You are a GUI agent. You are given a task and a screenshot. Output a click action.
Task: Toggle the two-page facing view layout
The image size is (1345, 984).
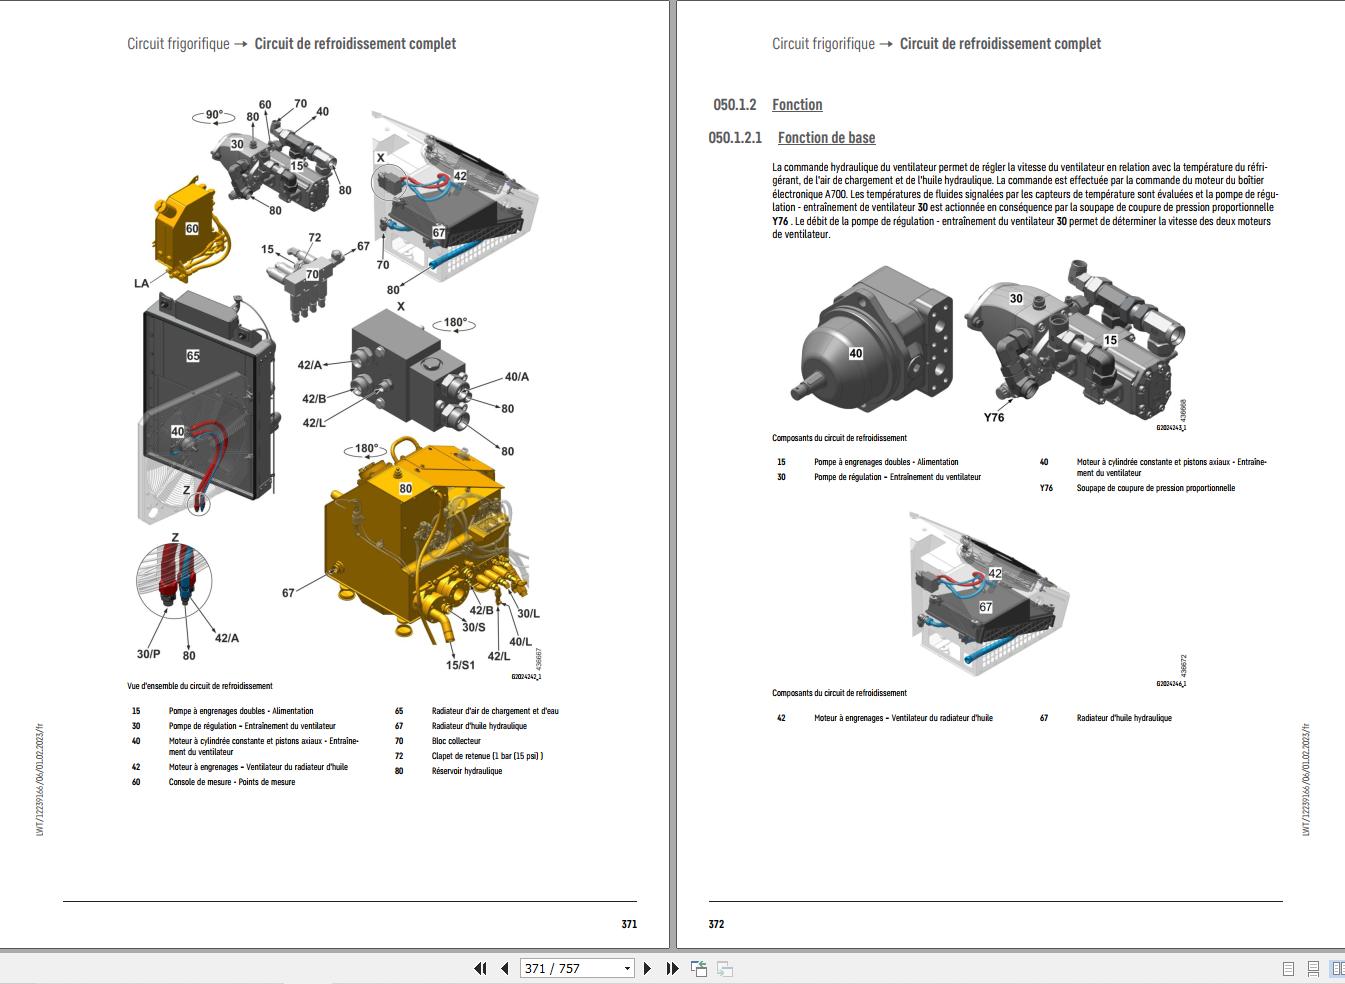click(x=1338, y=968)
